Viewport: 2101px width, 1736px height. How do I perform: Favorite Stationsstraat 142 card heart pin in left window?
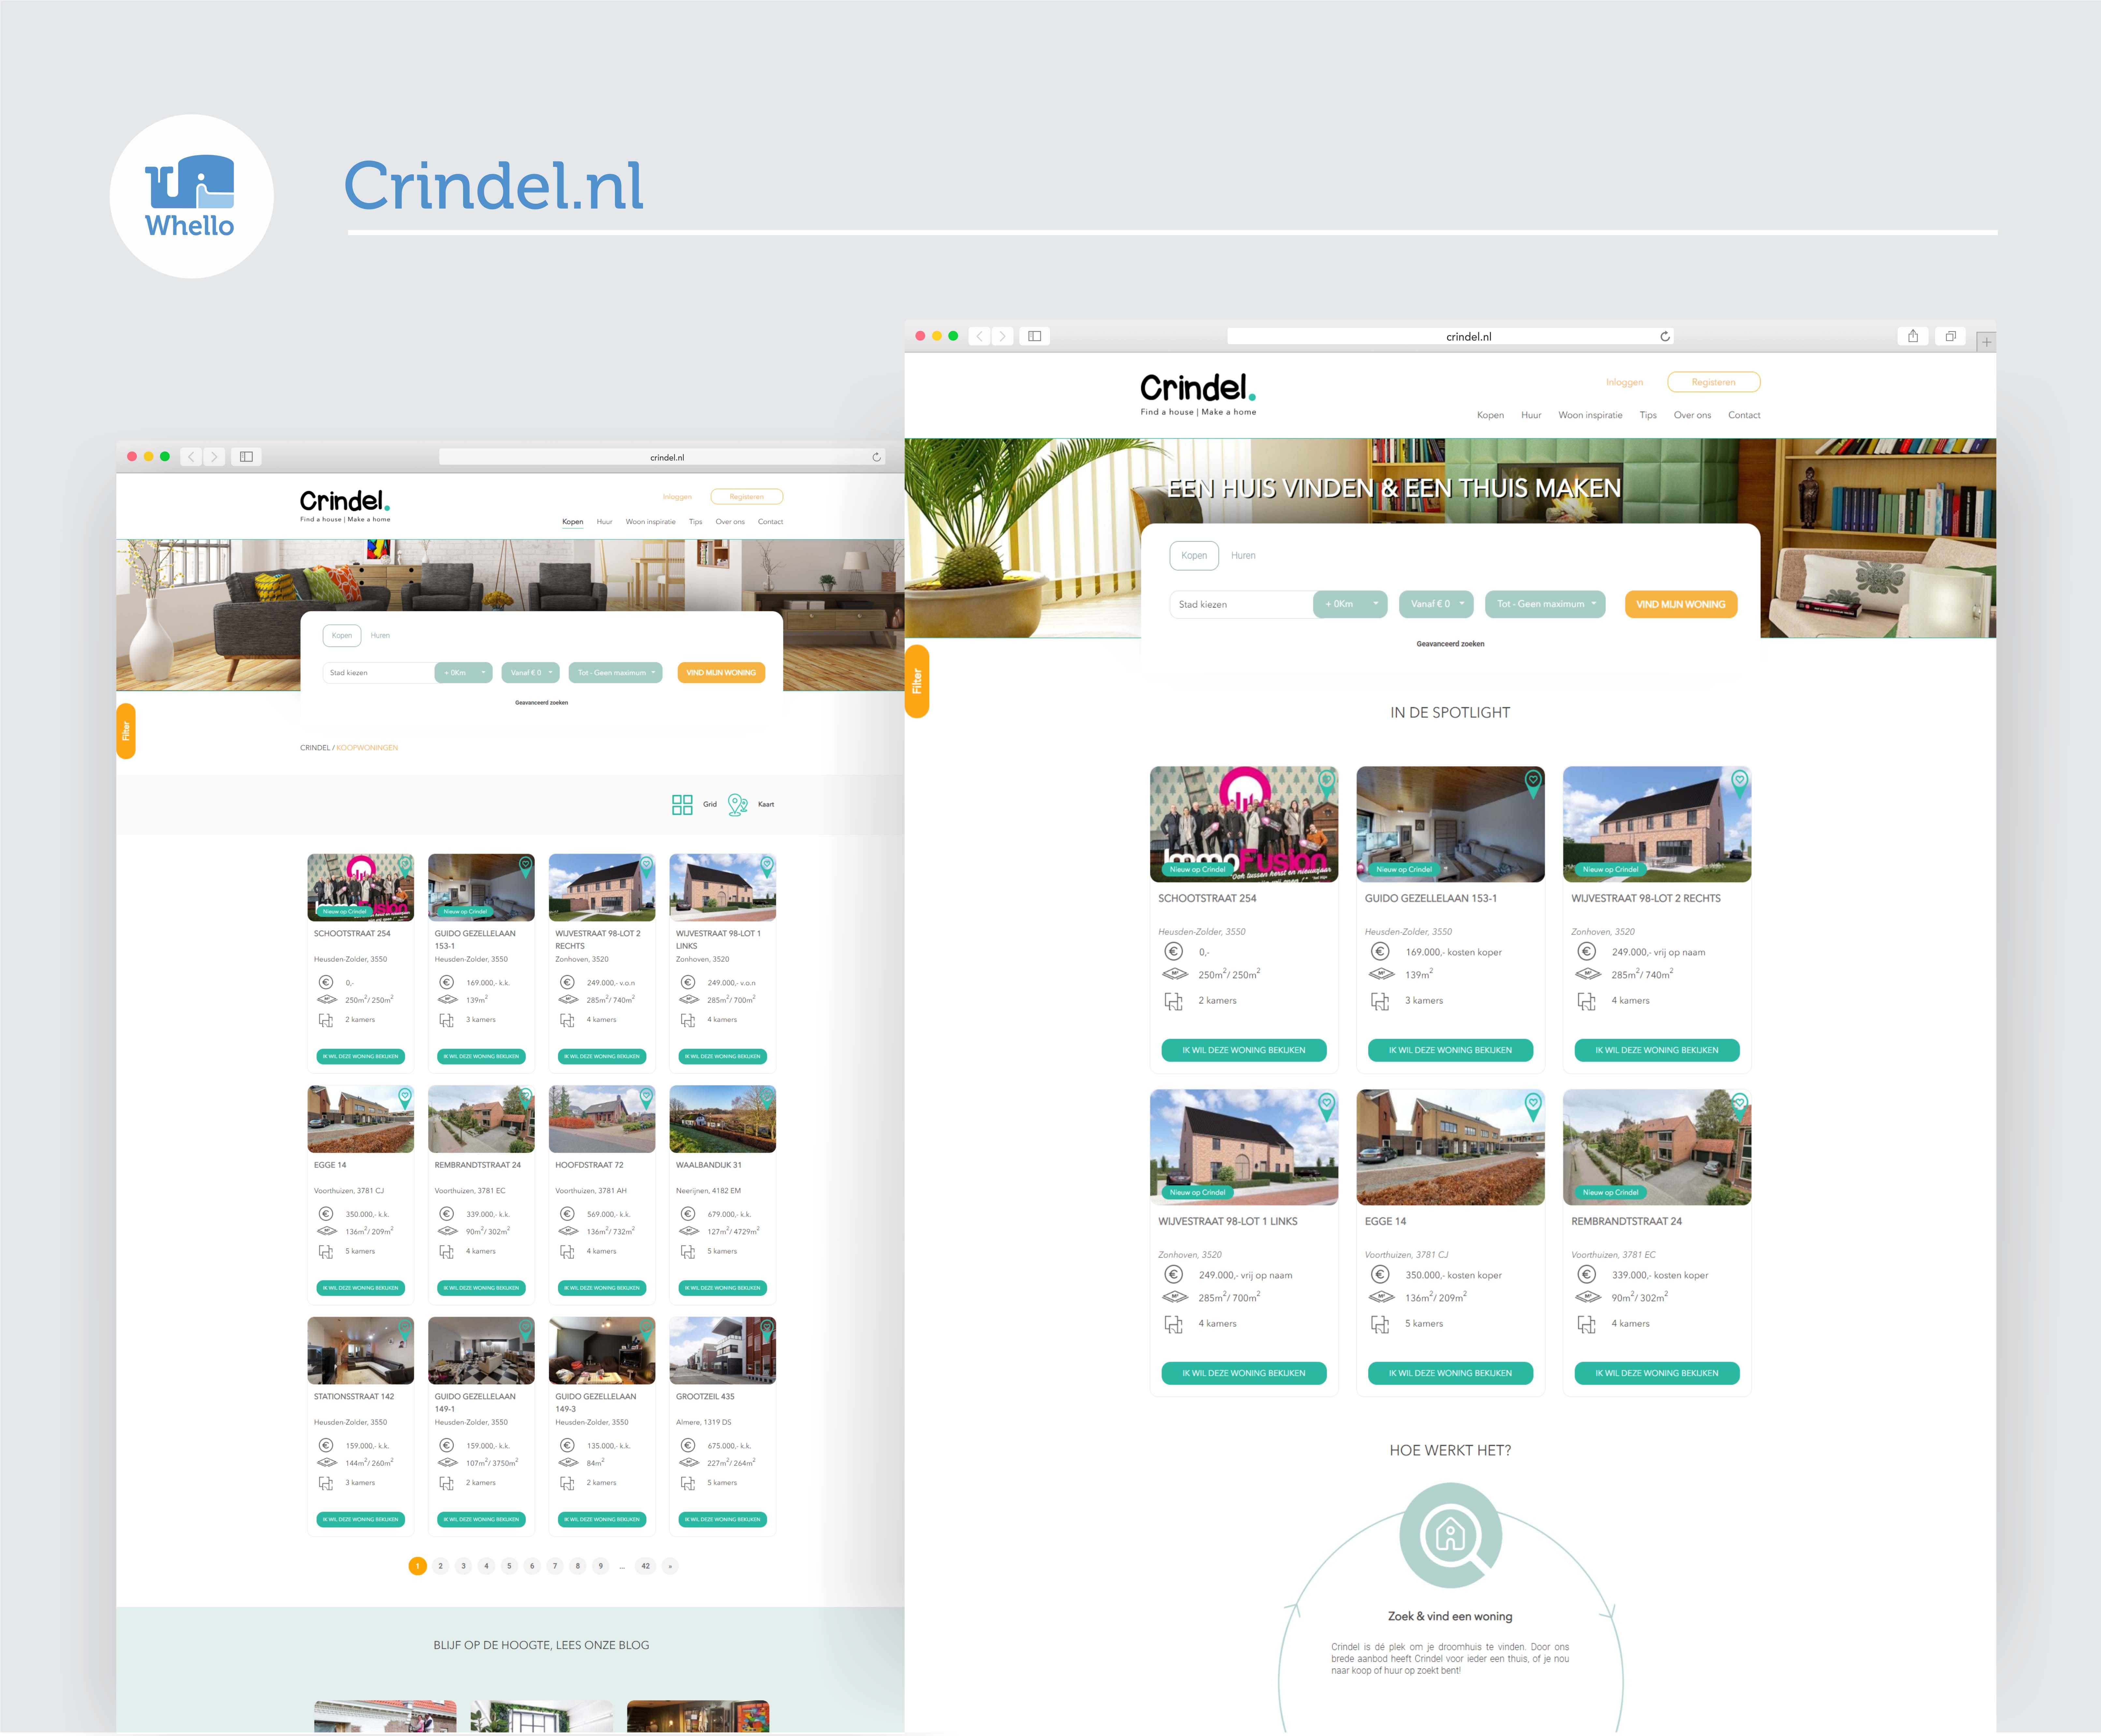click(405, 1330)
